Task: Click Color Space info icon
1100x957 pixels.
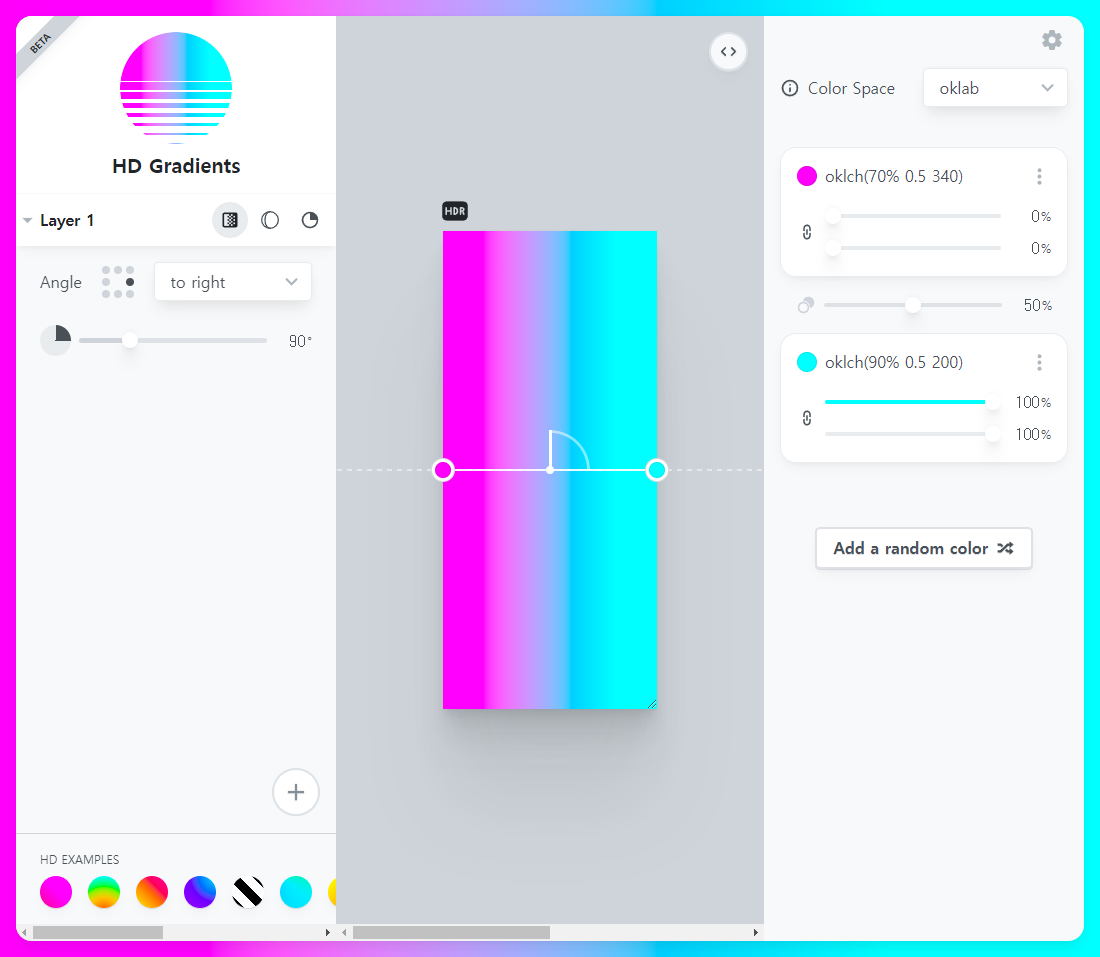Action: (x=790, y=88)
